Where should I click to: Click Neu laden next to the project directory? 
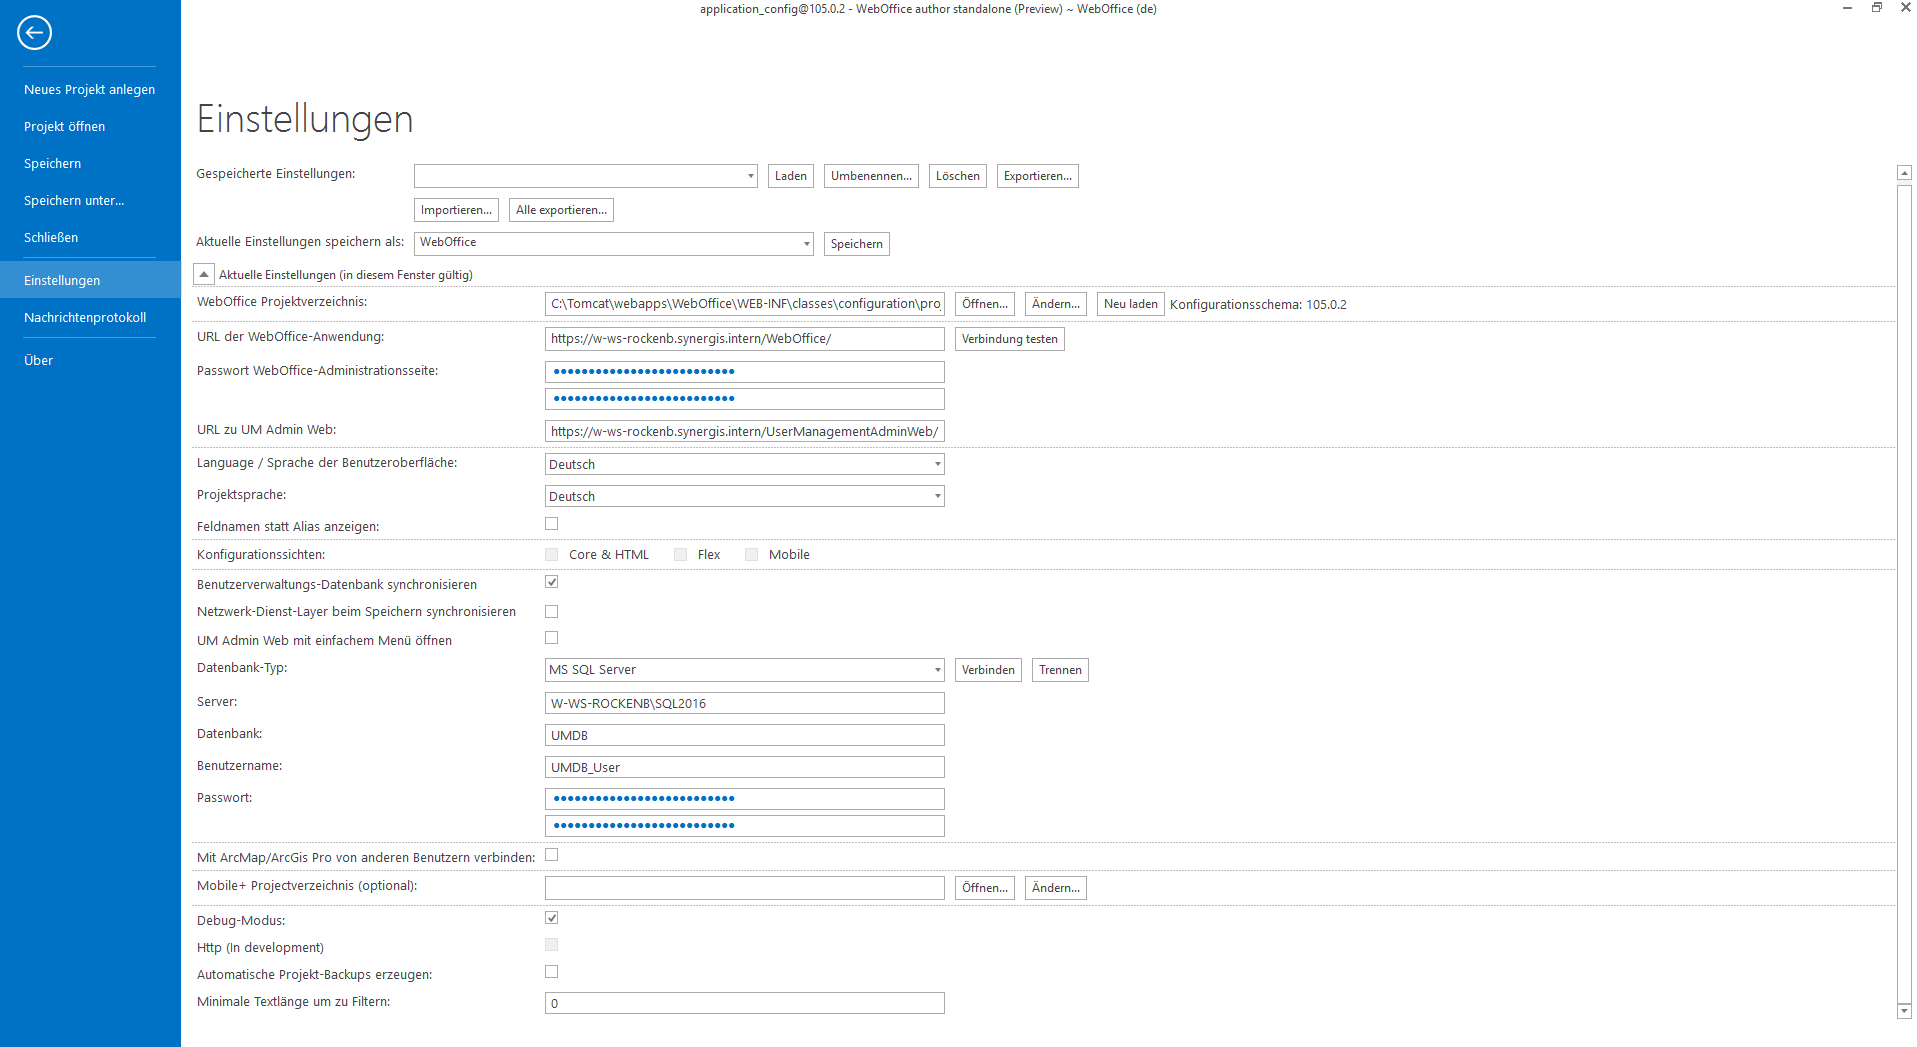click(x=1129, y=303)
